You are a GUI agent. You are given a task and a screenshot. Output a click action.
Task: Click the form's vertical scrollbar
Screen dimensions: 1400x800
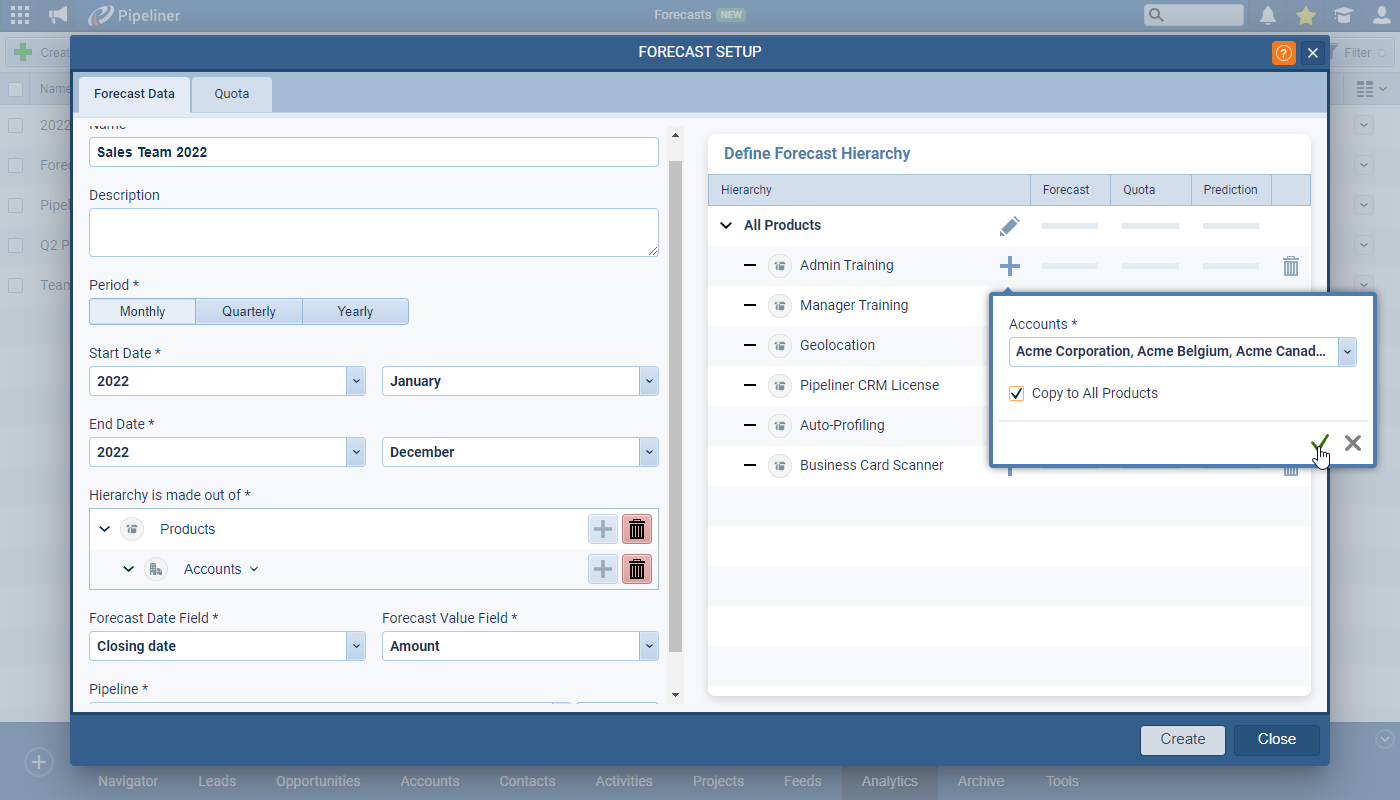click(675, 400)
